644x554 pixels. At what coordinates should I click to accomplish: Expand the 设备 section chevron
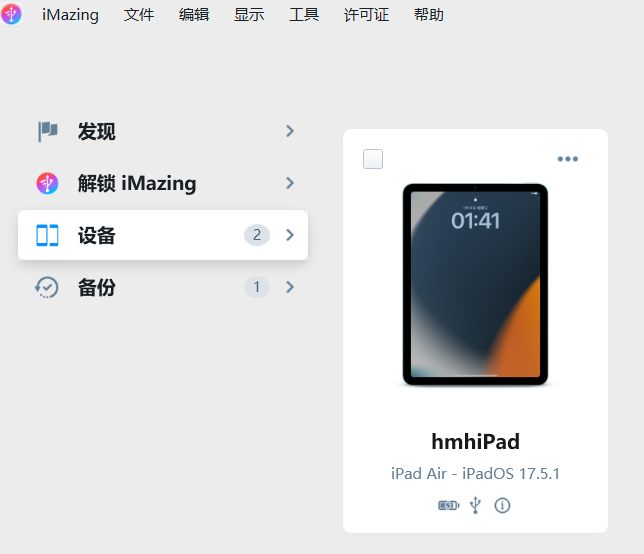(290, 235)
